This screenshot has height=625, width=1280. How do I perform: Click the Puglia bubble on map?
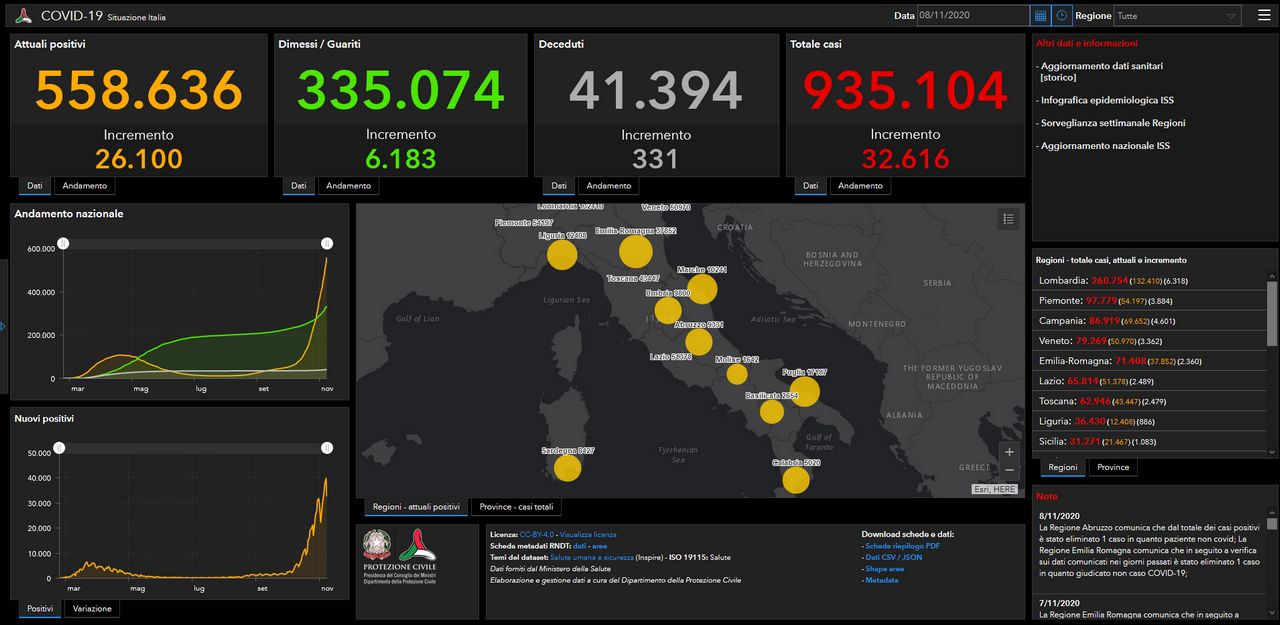[x=804, y=391]
